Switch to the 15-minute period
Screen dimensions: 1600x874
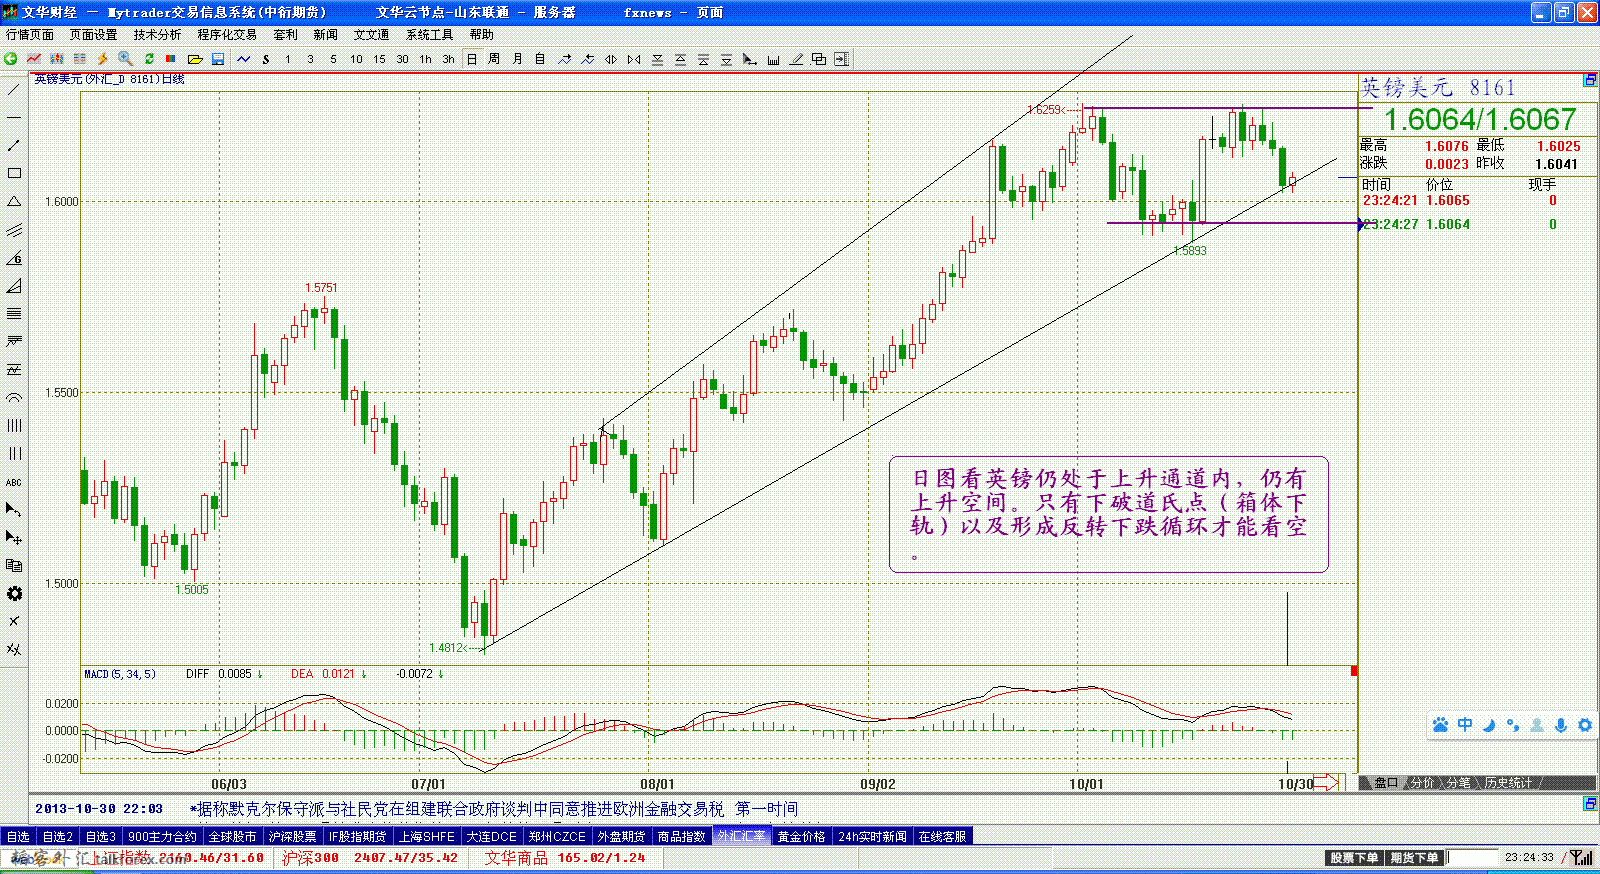[x=379, y=59]
